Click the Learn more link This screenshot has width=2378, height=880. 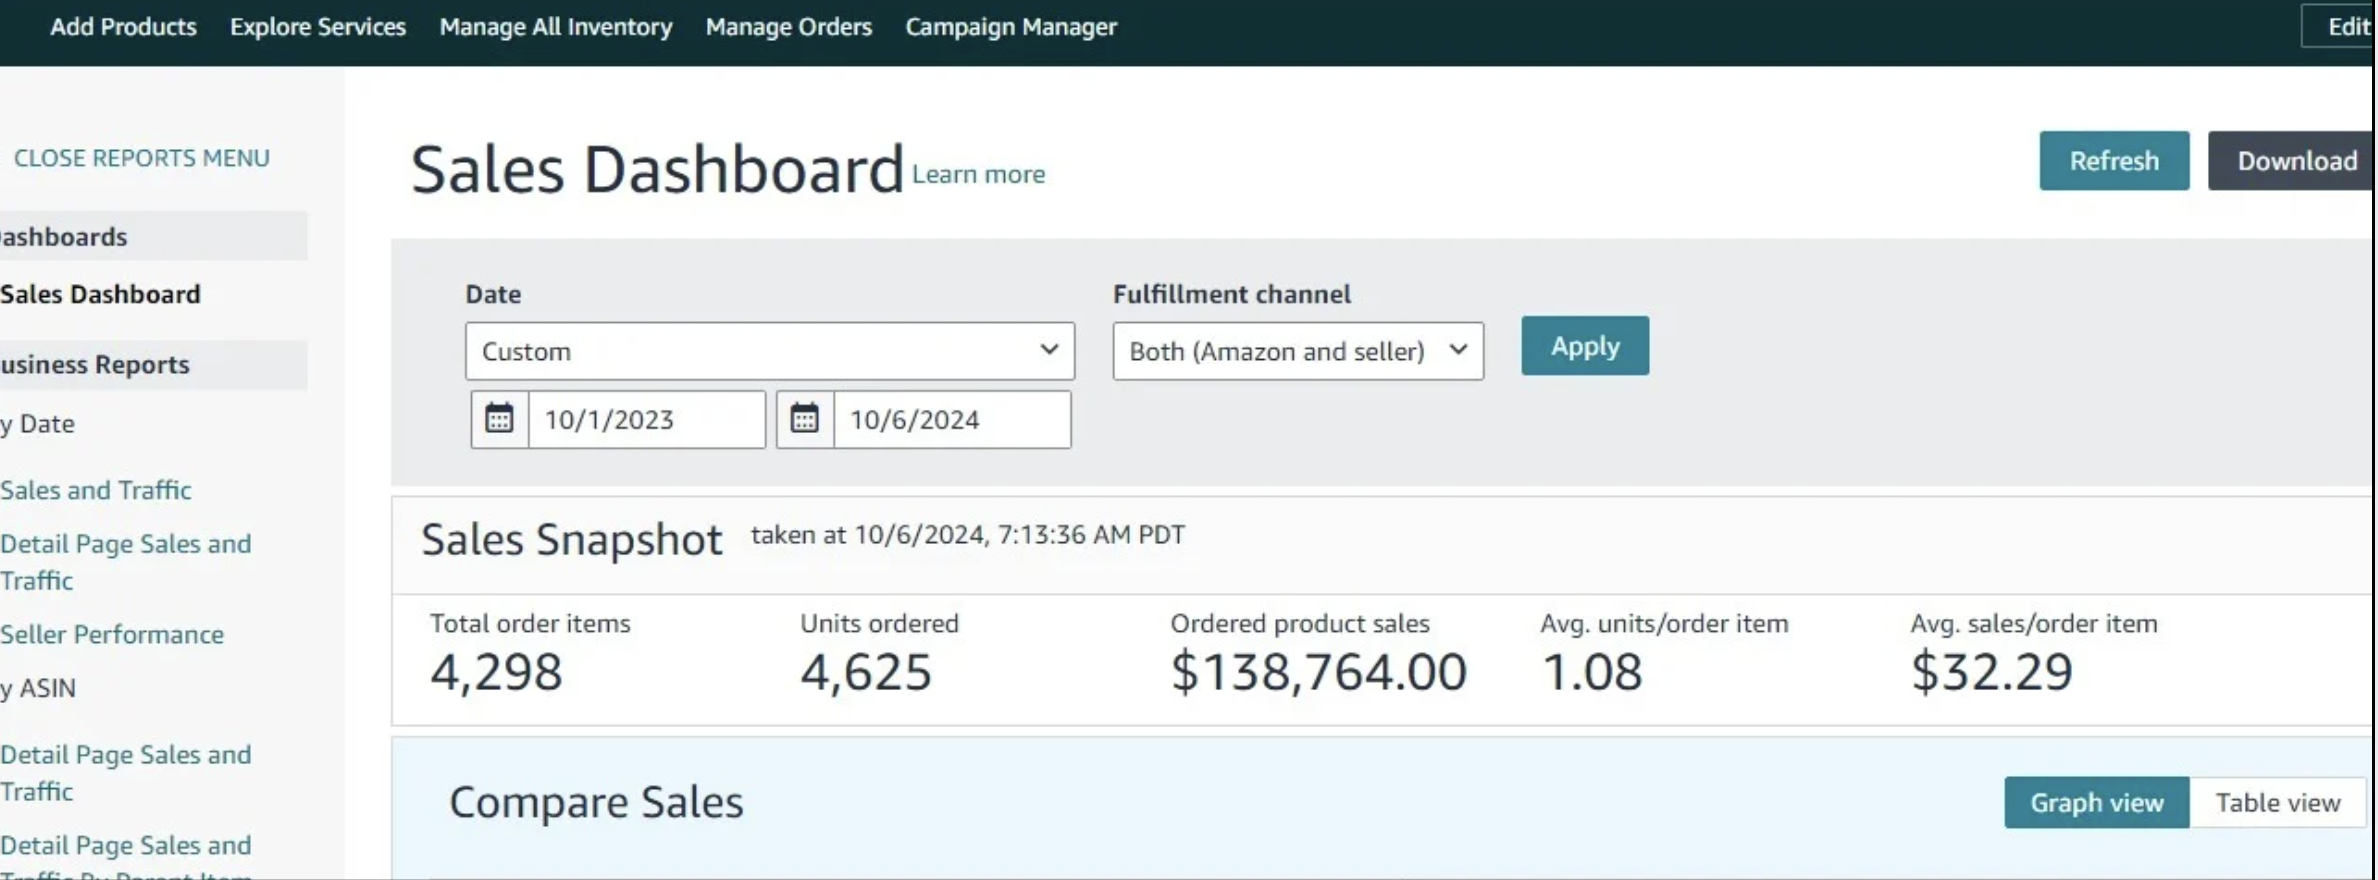pyautogui.click(x=978, y=175)
